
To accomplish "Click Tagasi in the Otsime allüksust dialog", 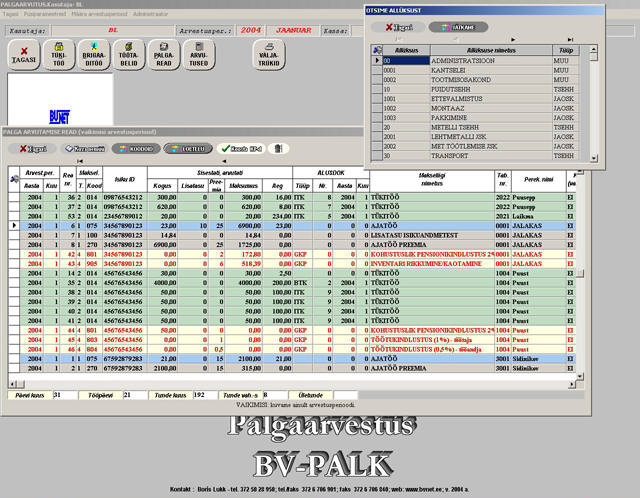I will (x=398, y=27).
